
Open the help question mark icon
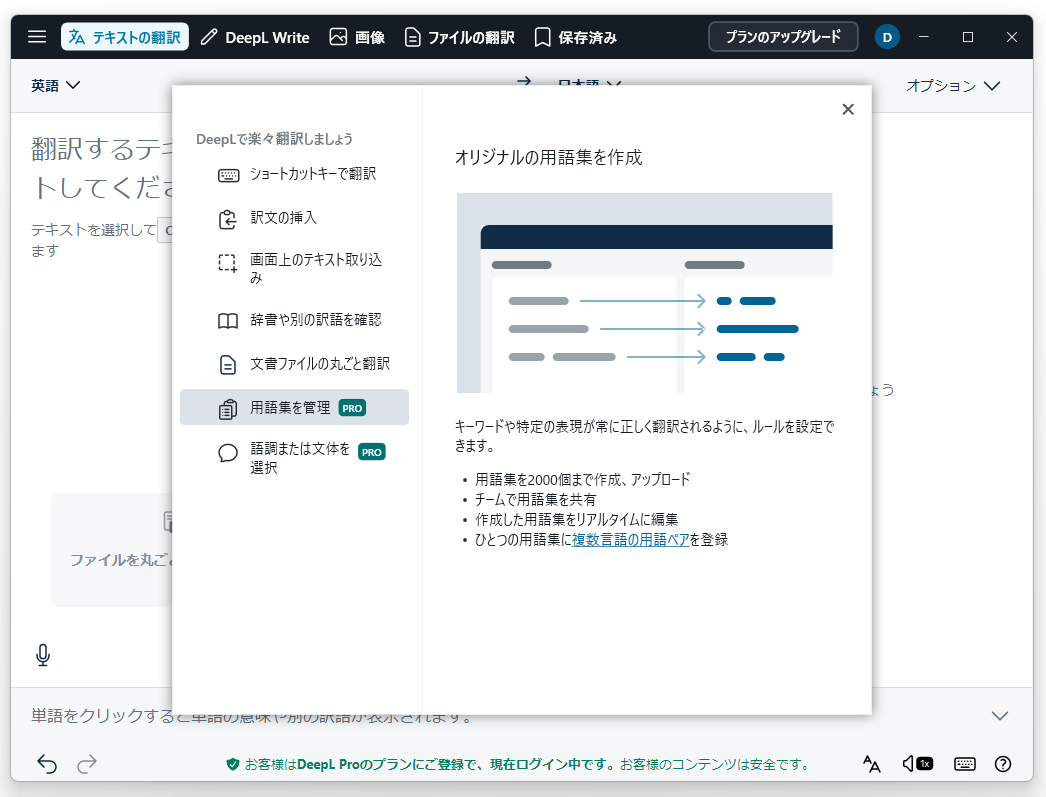click(x=1003, y=763)
